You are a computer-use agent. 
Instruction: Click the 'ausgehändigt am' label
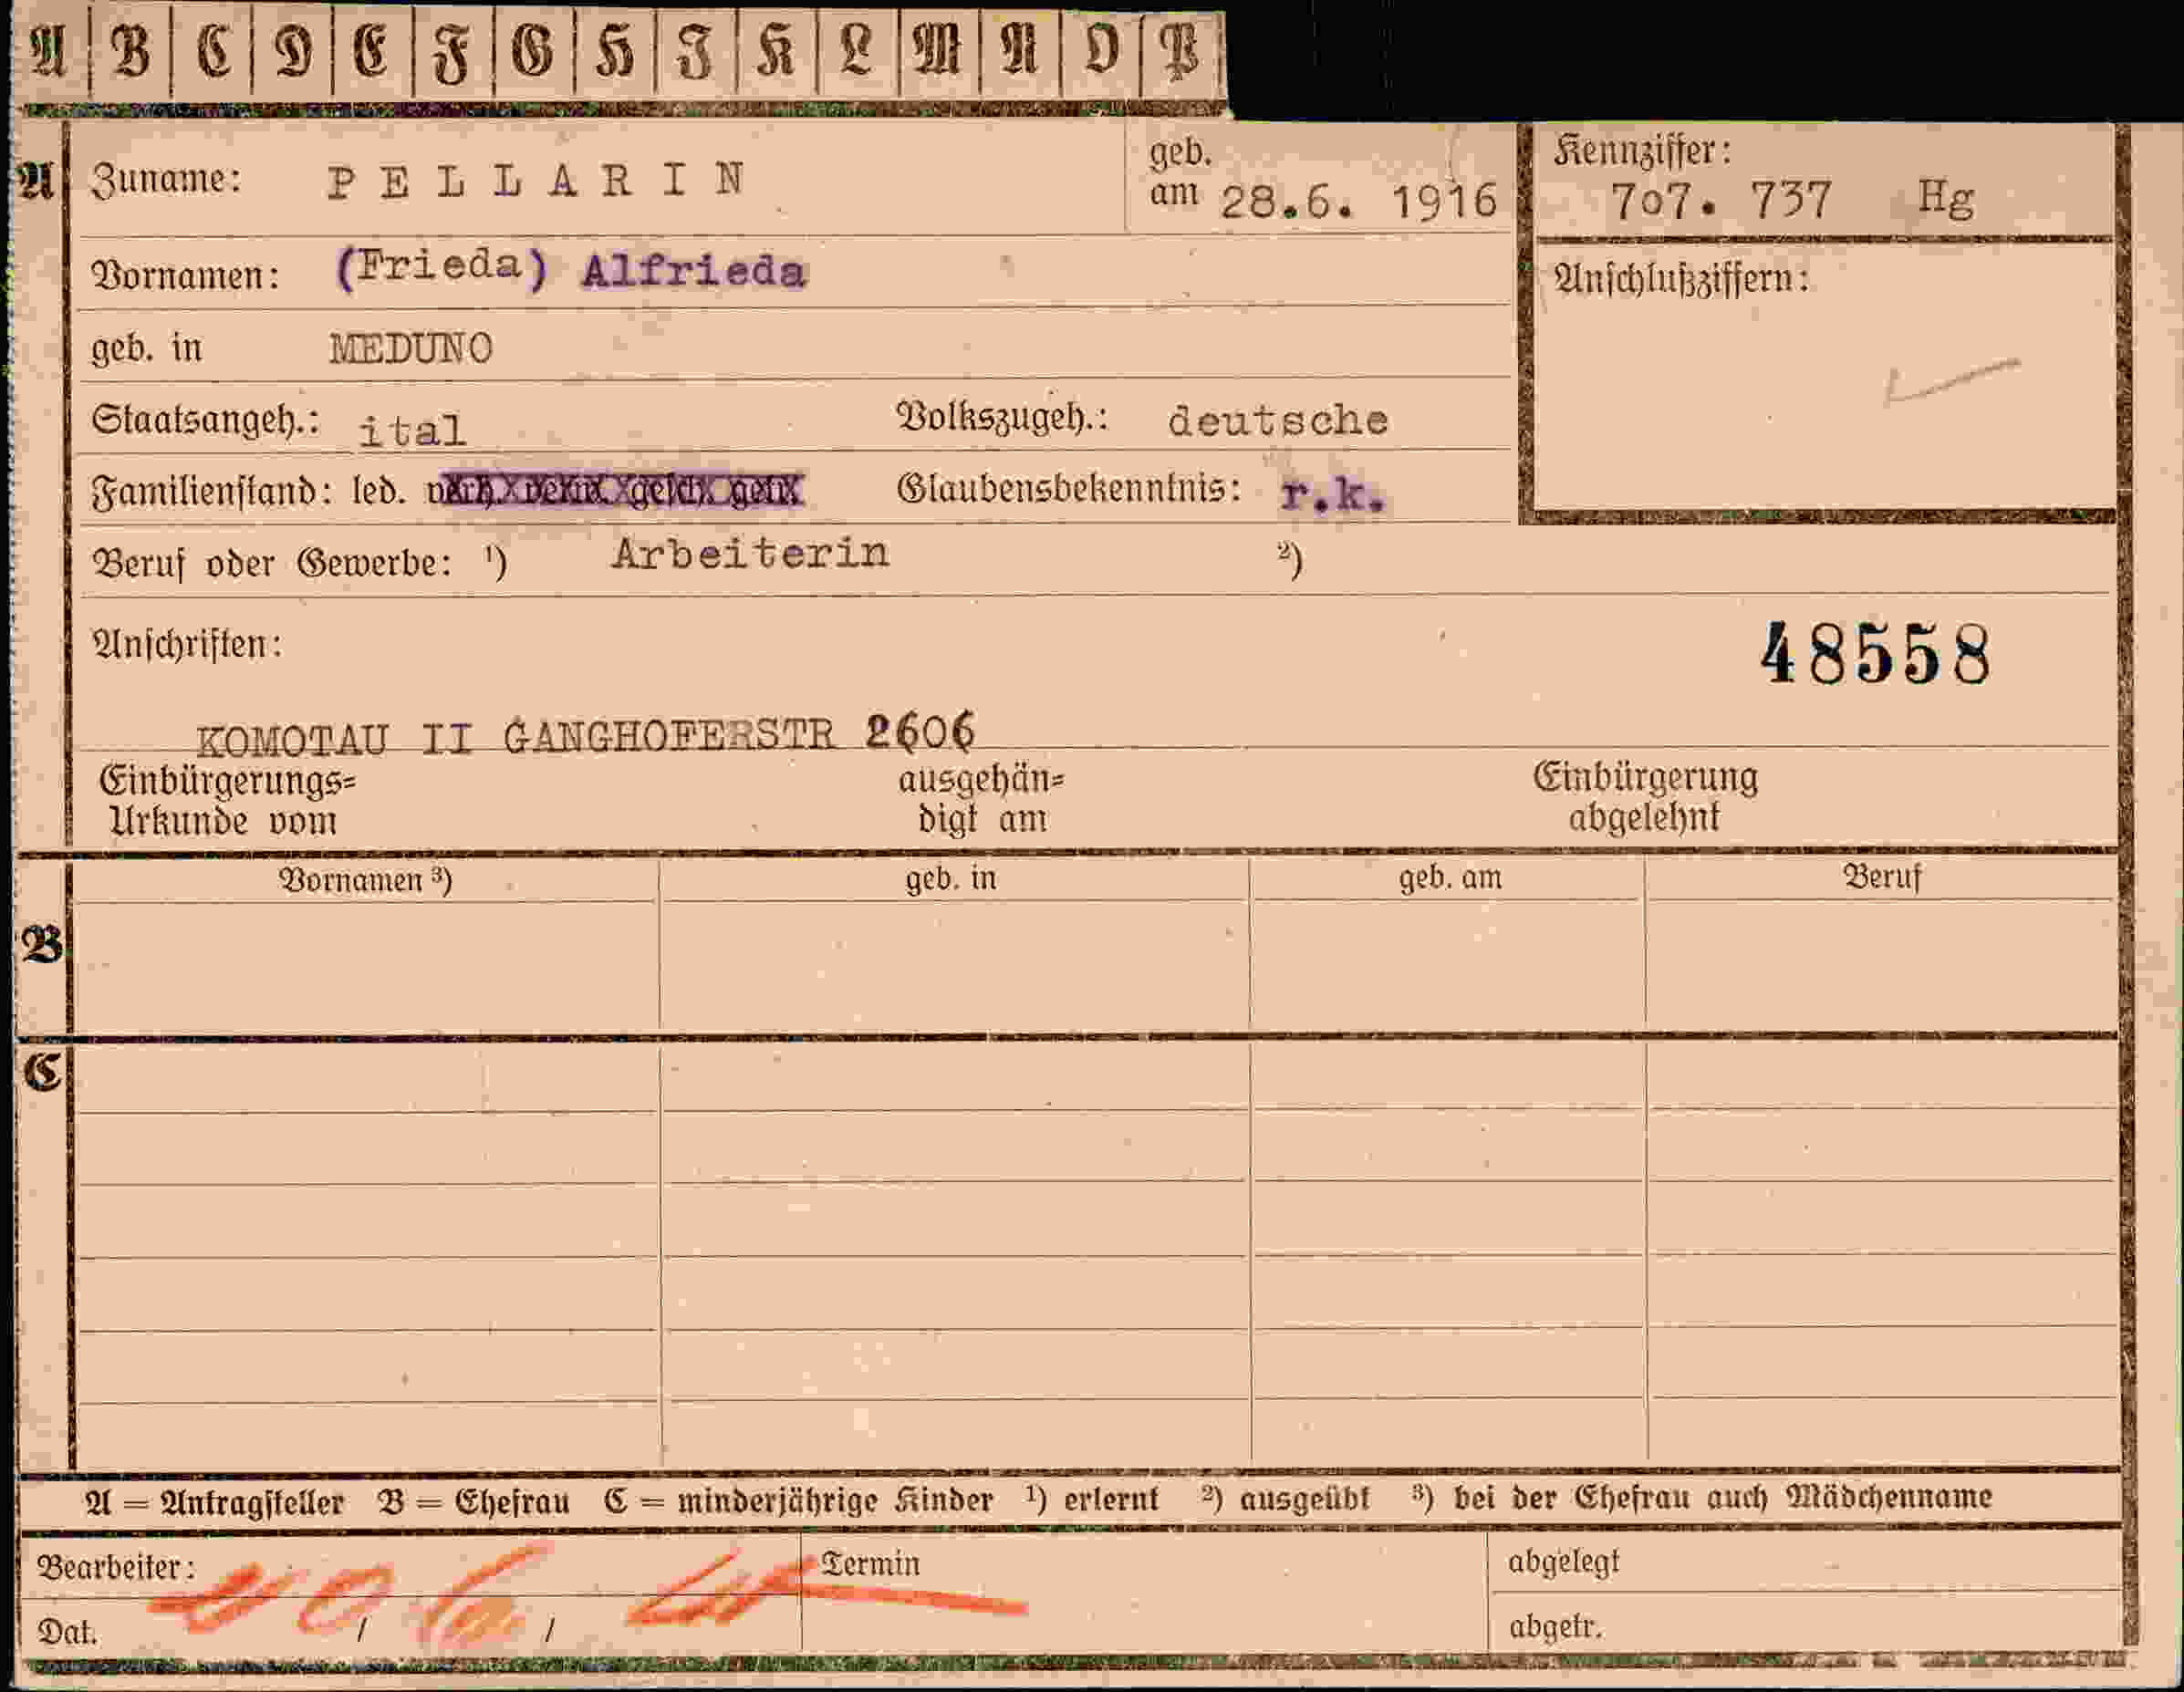click(x=982, y=800)
